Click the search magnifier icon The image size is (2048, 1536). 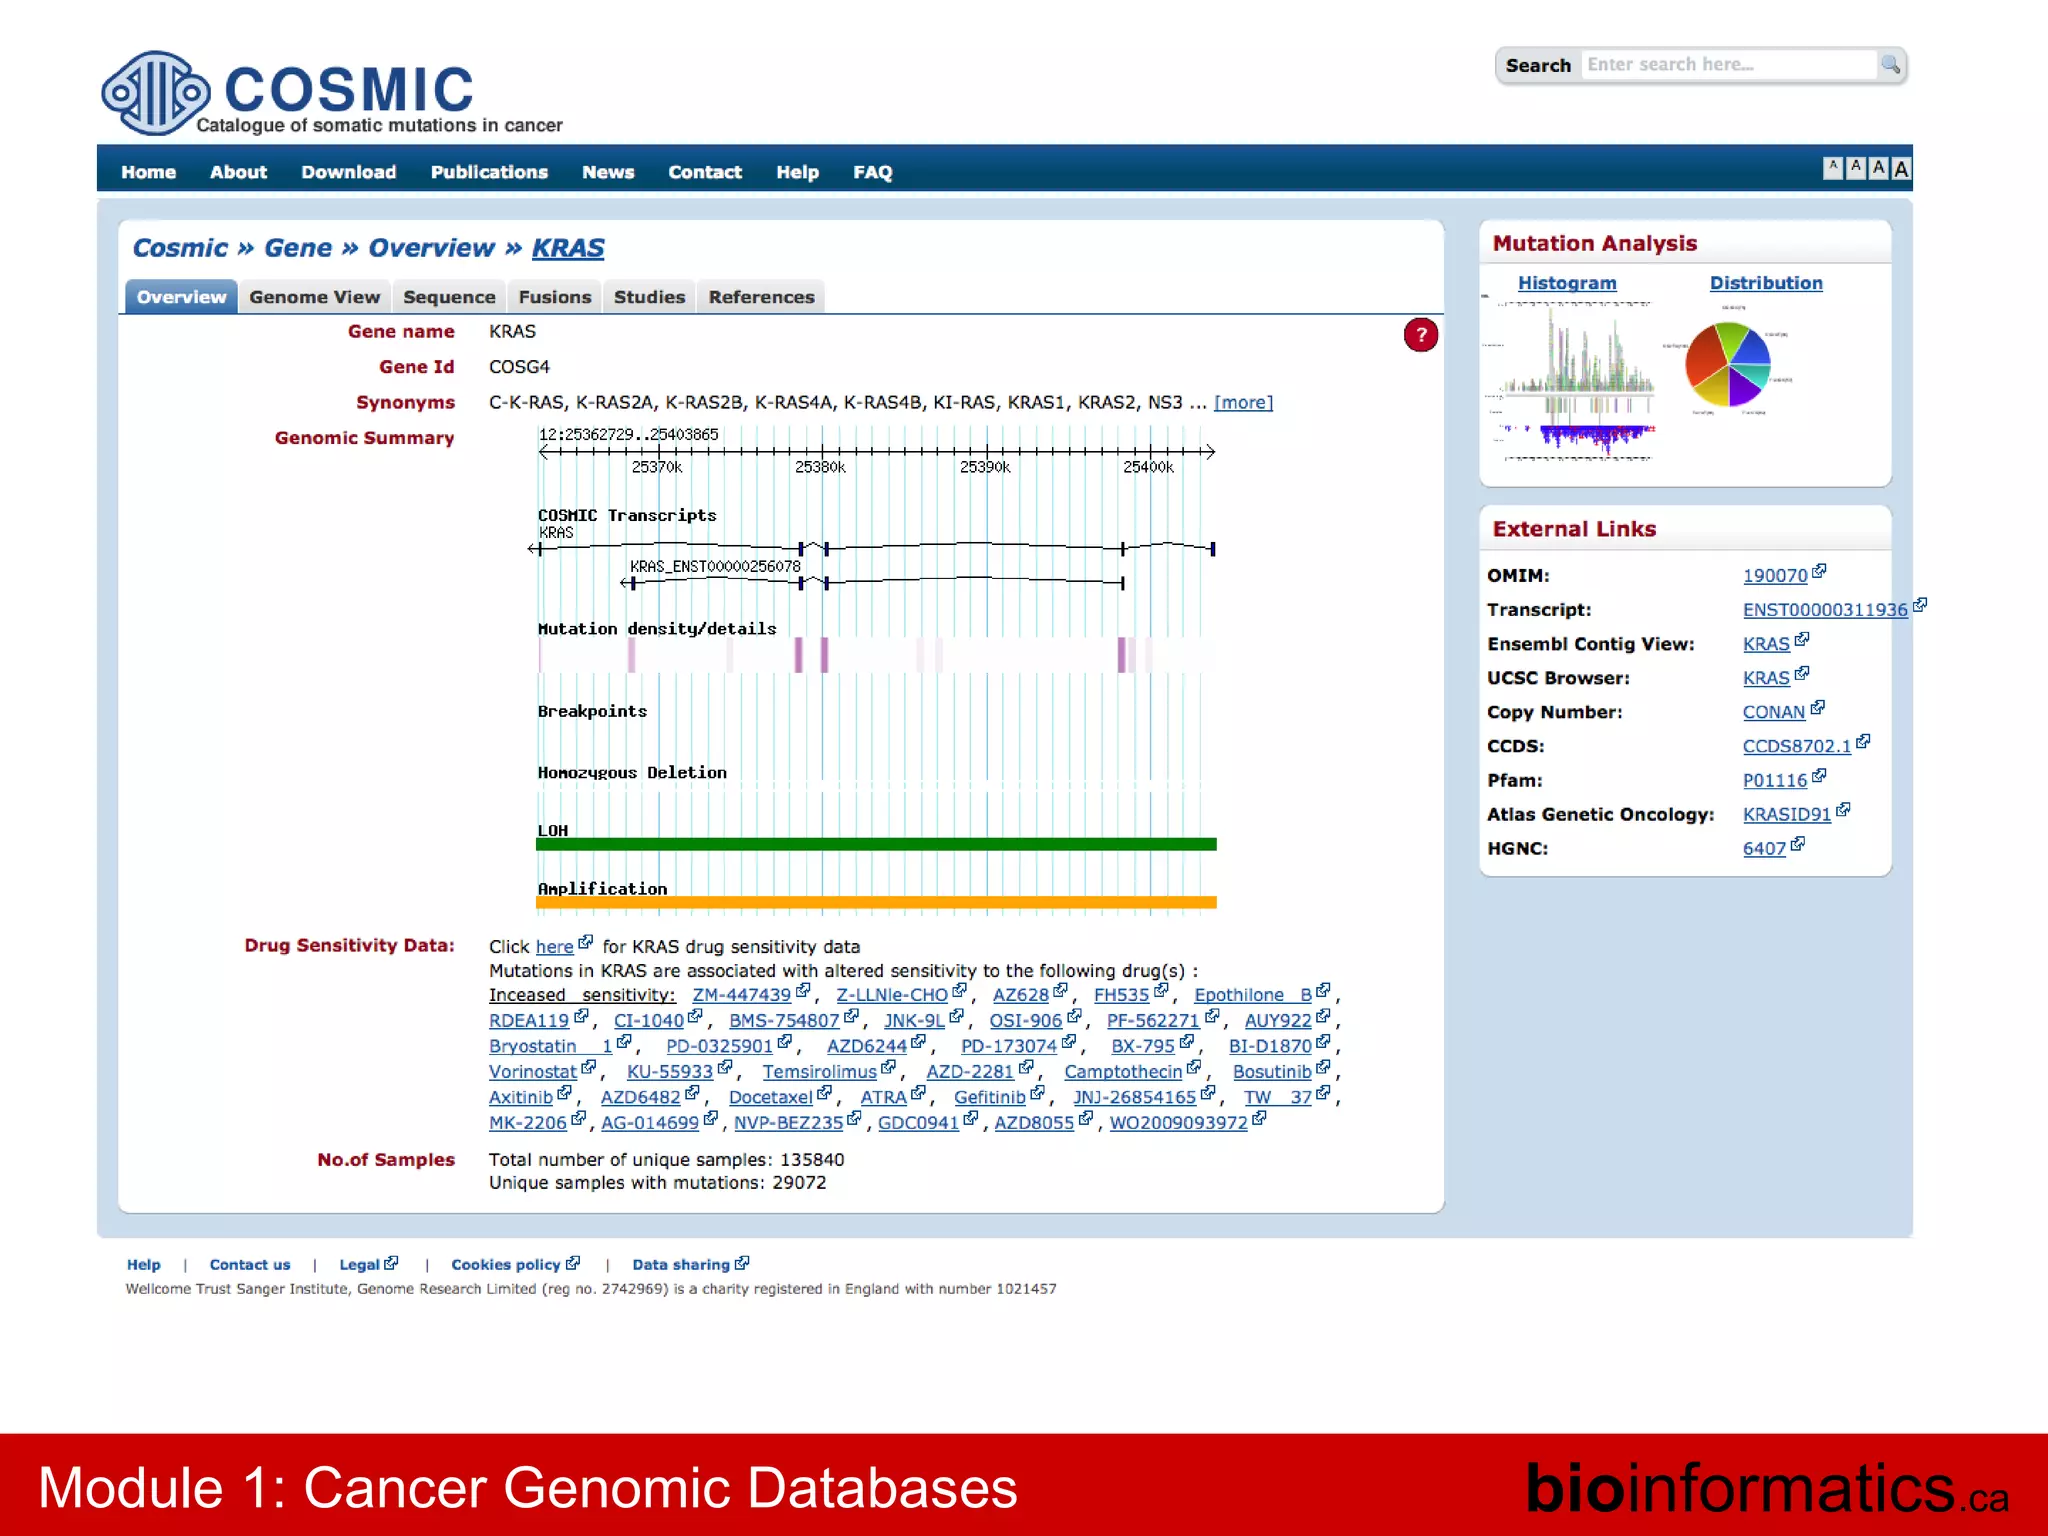click(1890, 65)
